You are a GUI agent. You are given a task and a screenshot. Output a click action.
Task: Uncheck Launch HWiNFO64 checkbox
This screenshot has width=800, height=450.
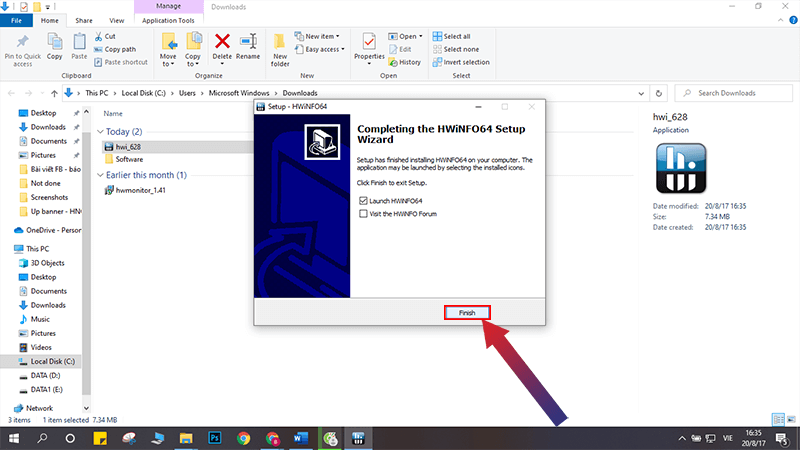(363, 201)
